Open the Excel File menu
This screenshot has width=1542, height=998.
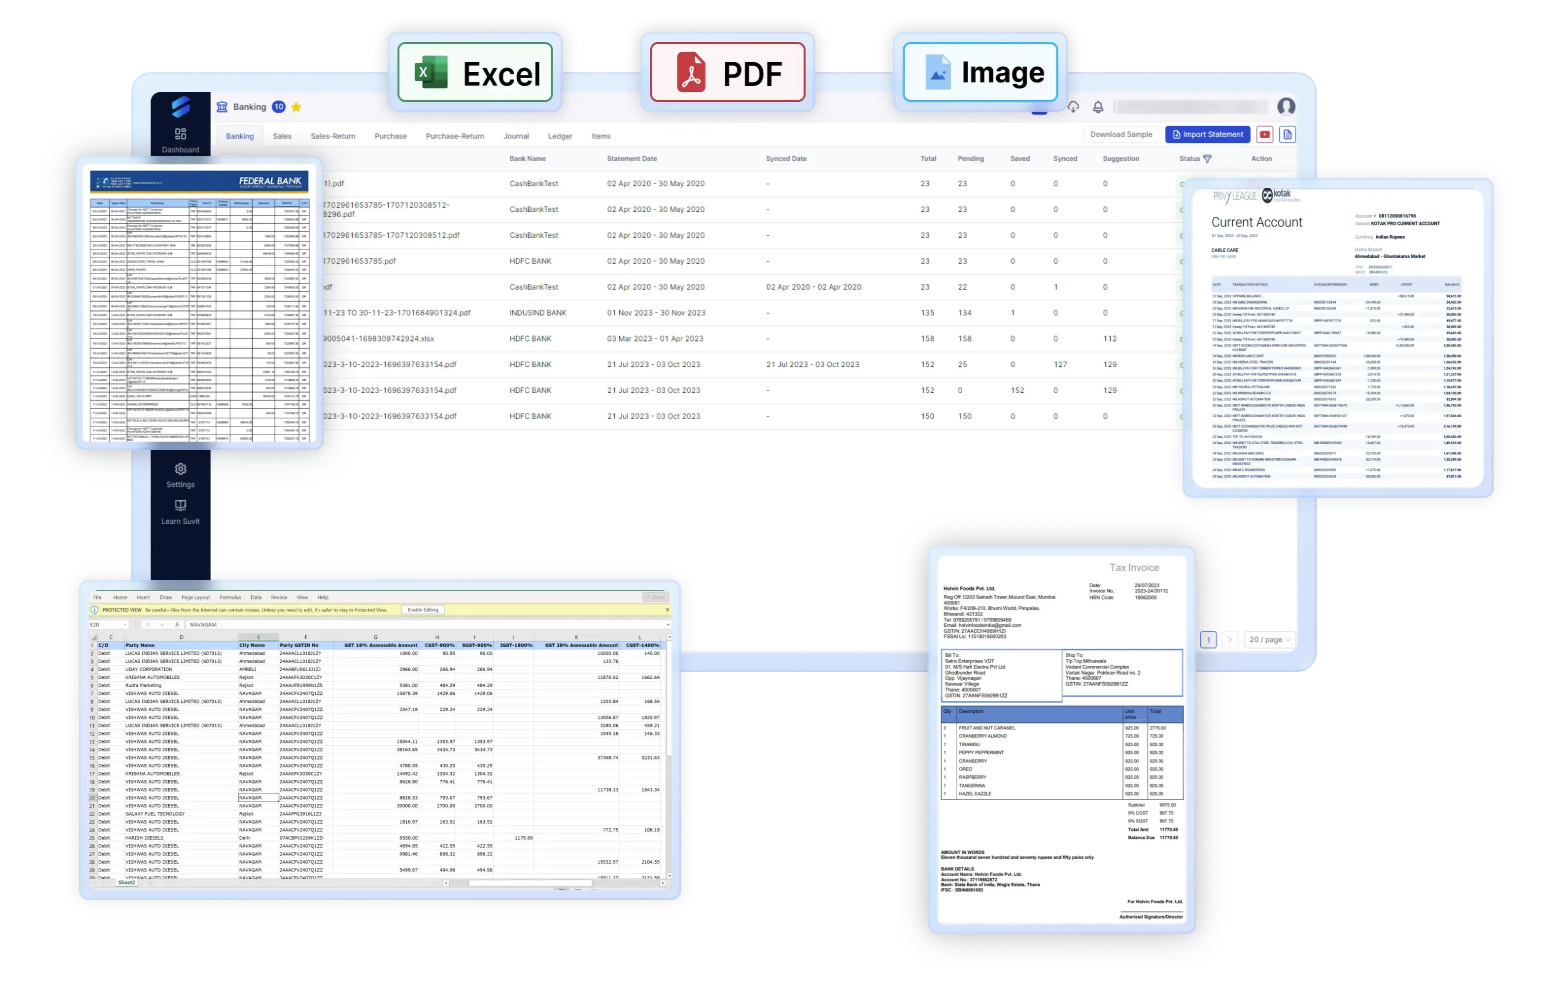point(97,597)
